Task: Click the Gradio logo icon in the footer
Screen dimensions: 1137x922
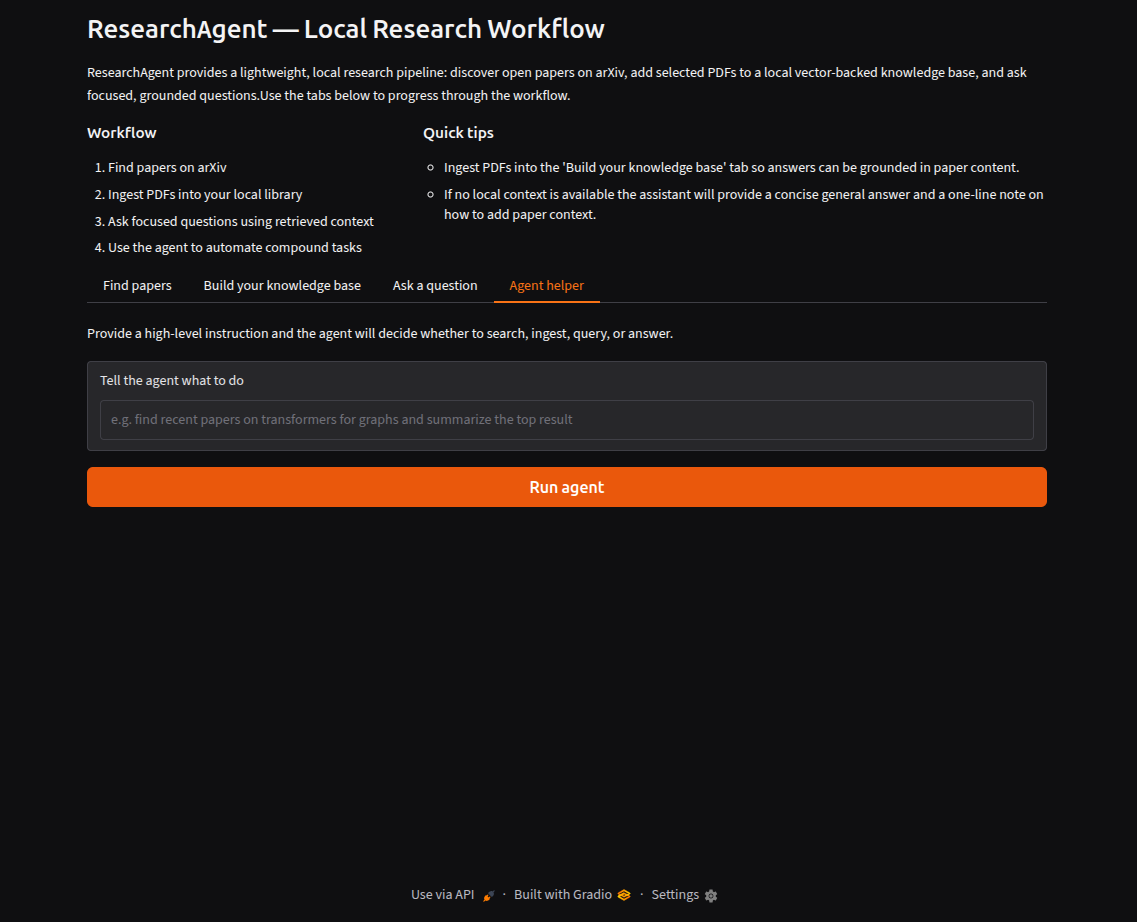Action: tap(624, 895)
